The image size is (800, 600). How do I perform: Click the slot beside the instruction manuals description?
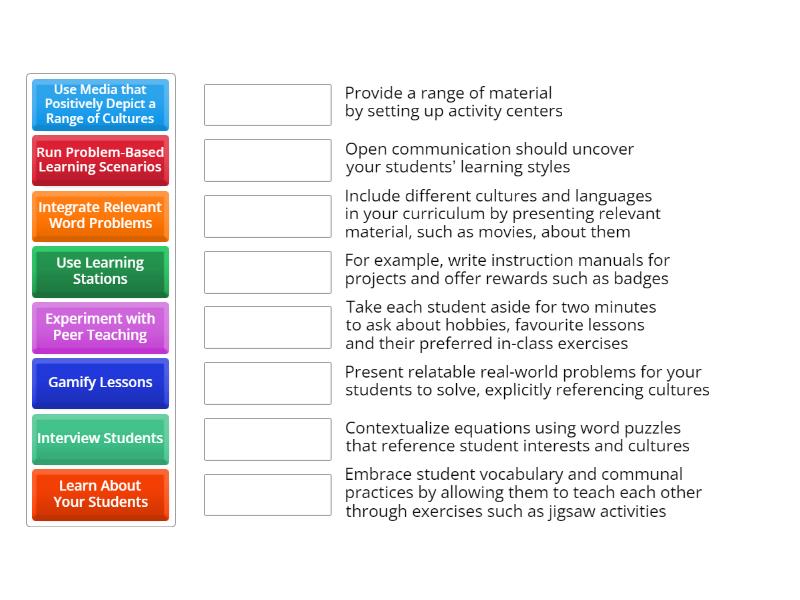pos(267,270)
